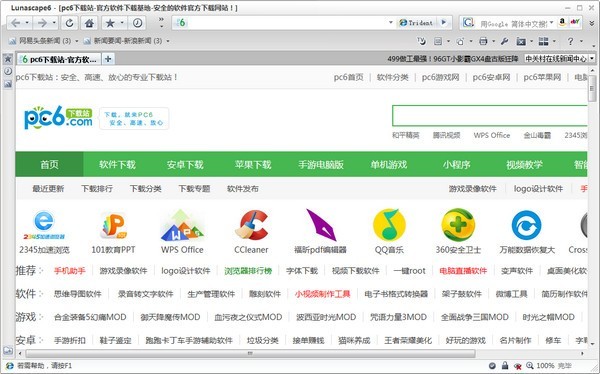Expand the address bar URL dropdown
Viewport: 600px width, 374px height.
(391, 23)
